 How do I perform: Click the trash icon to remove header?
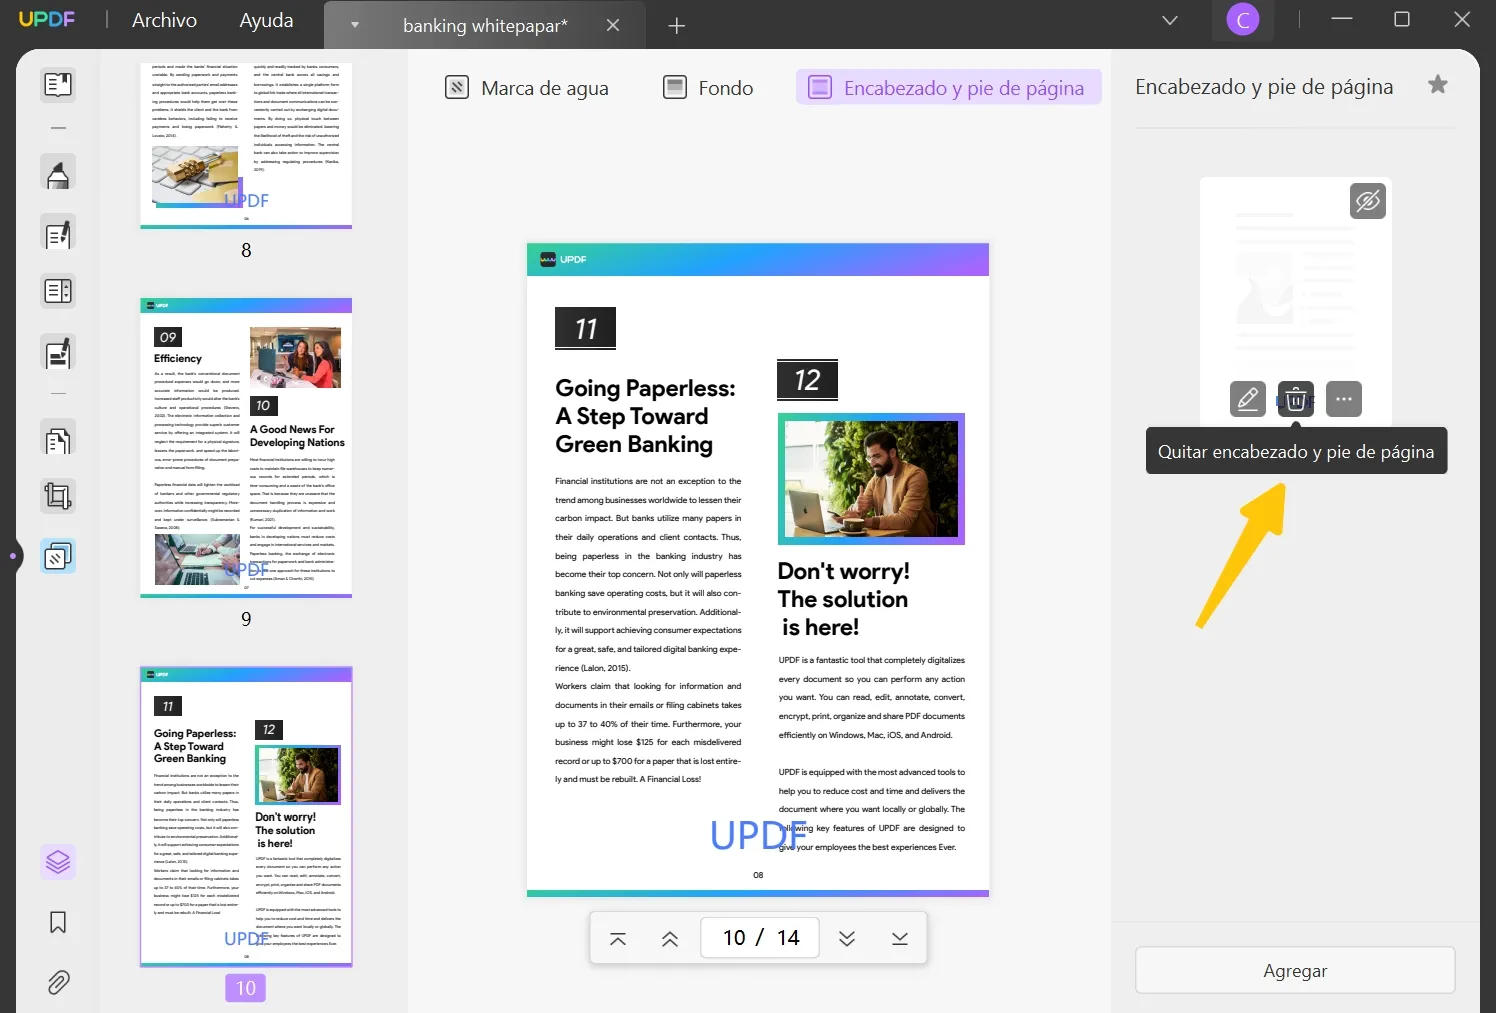tap(1296, 399)
